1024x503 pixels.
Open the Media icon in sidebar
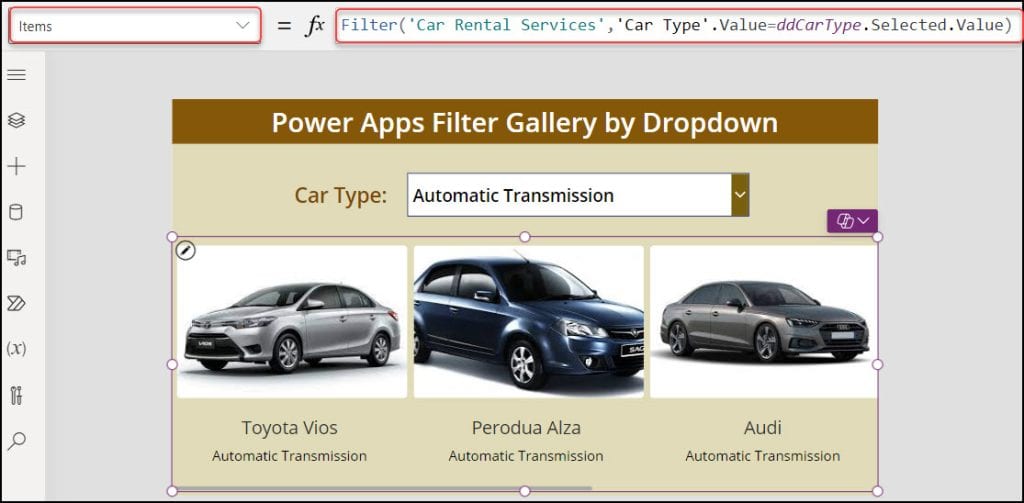pos(16,257)
